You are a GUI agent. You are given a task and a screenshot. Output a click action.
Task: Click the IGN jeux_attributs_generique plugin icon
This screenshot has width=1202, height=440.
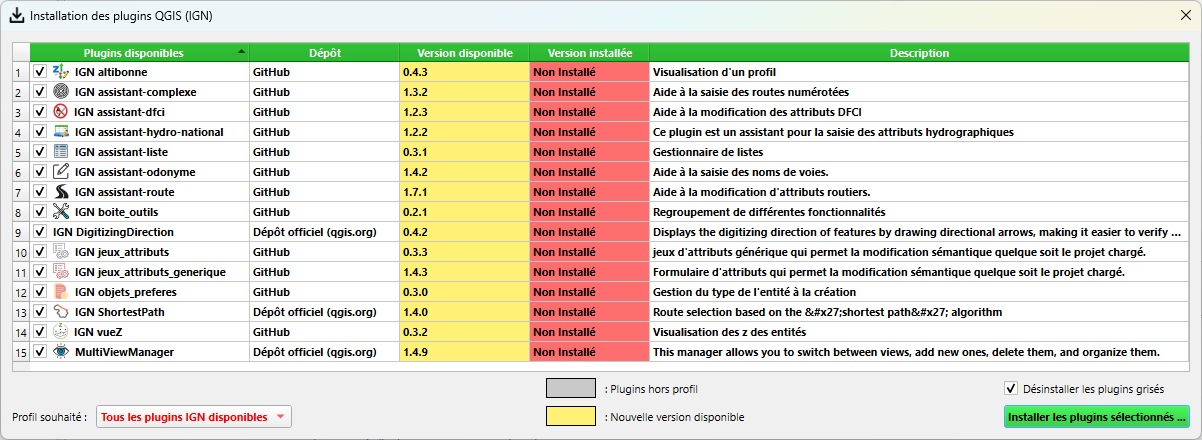(61, 271)
